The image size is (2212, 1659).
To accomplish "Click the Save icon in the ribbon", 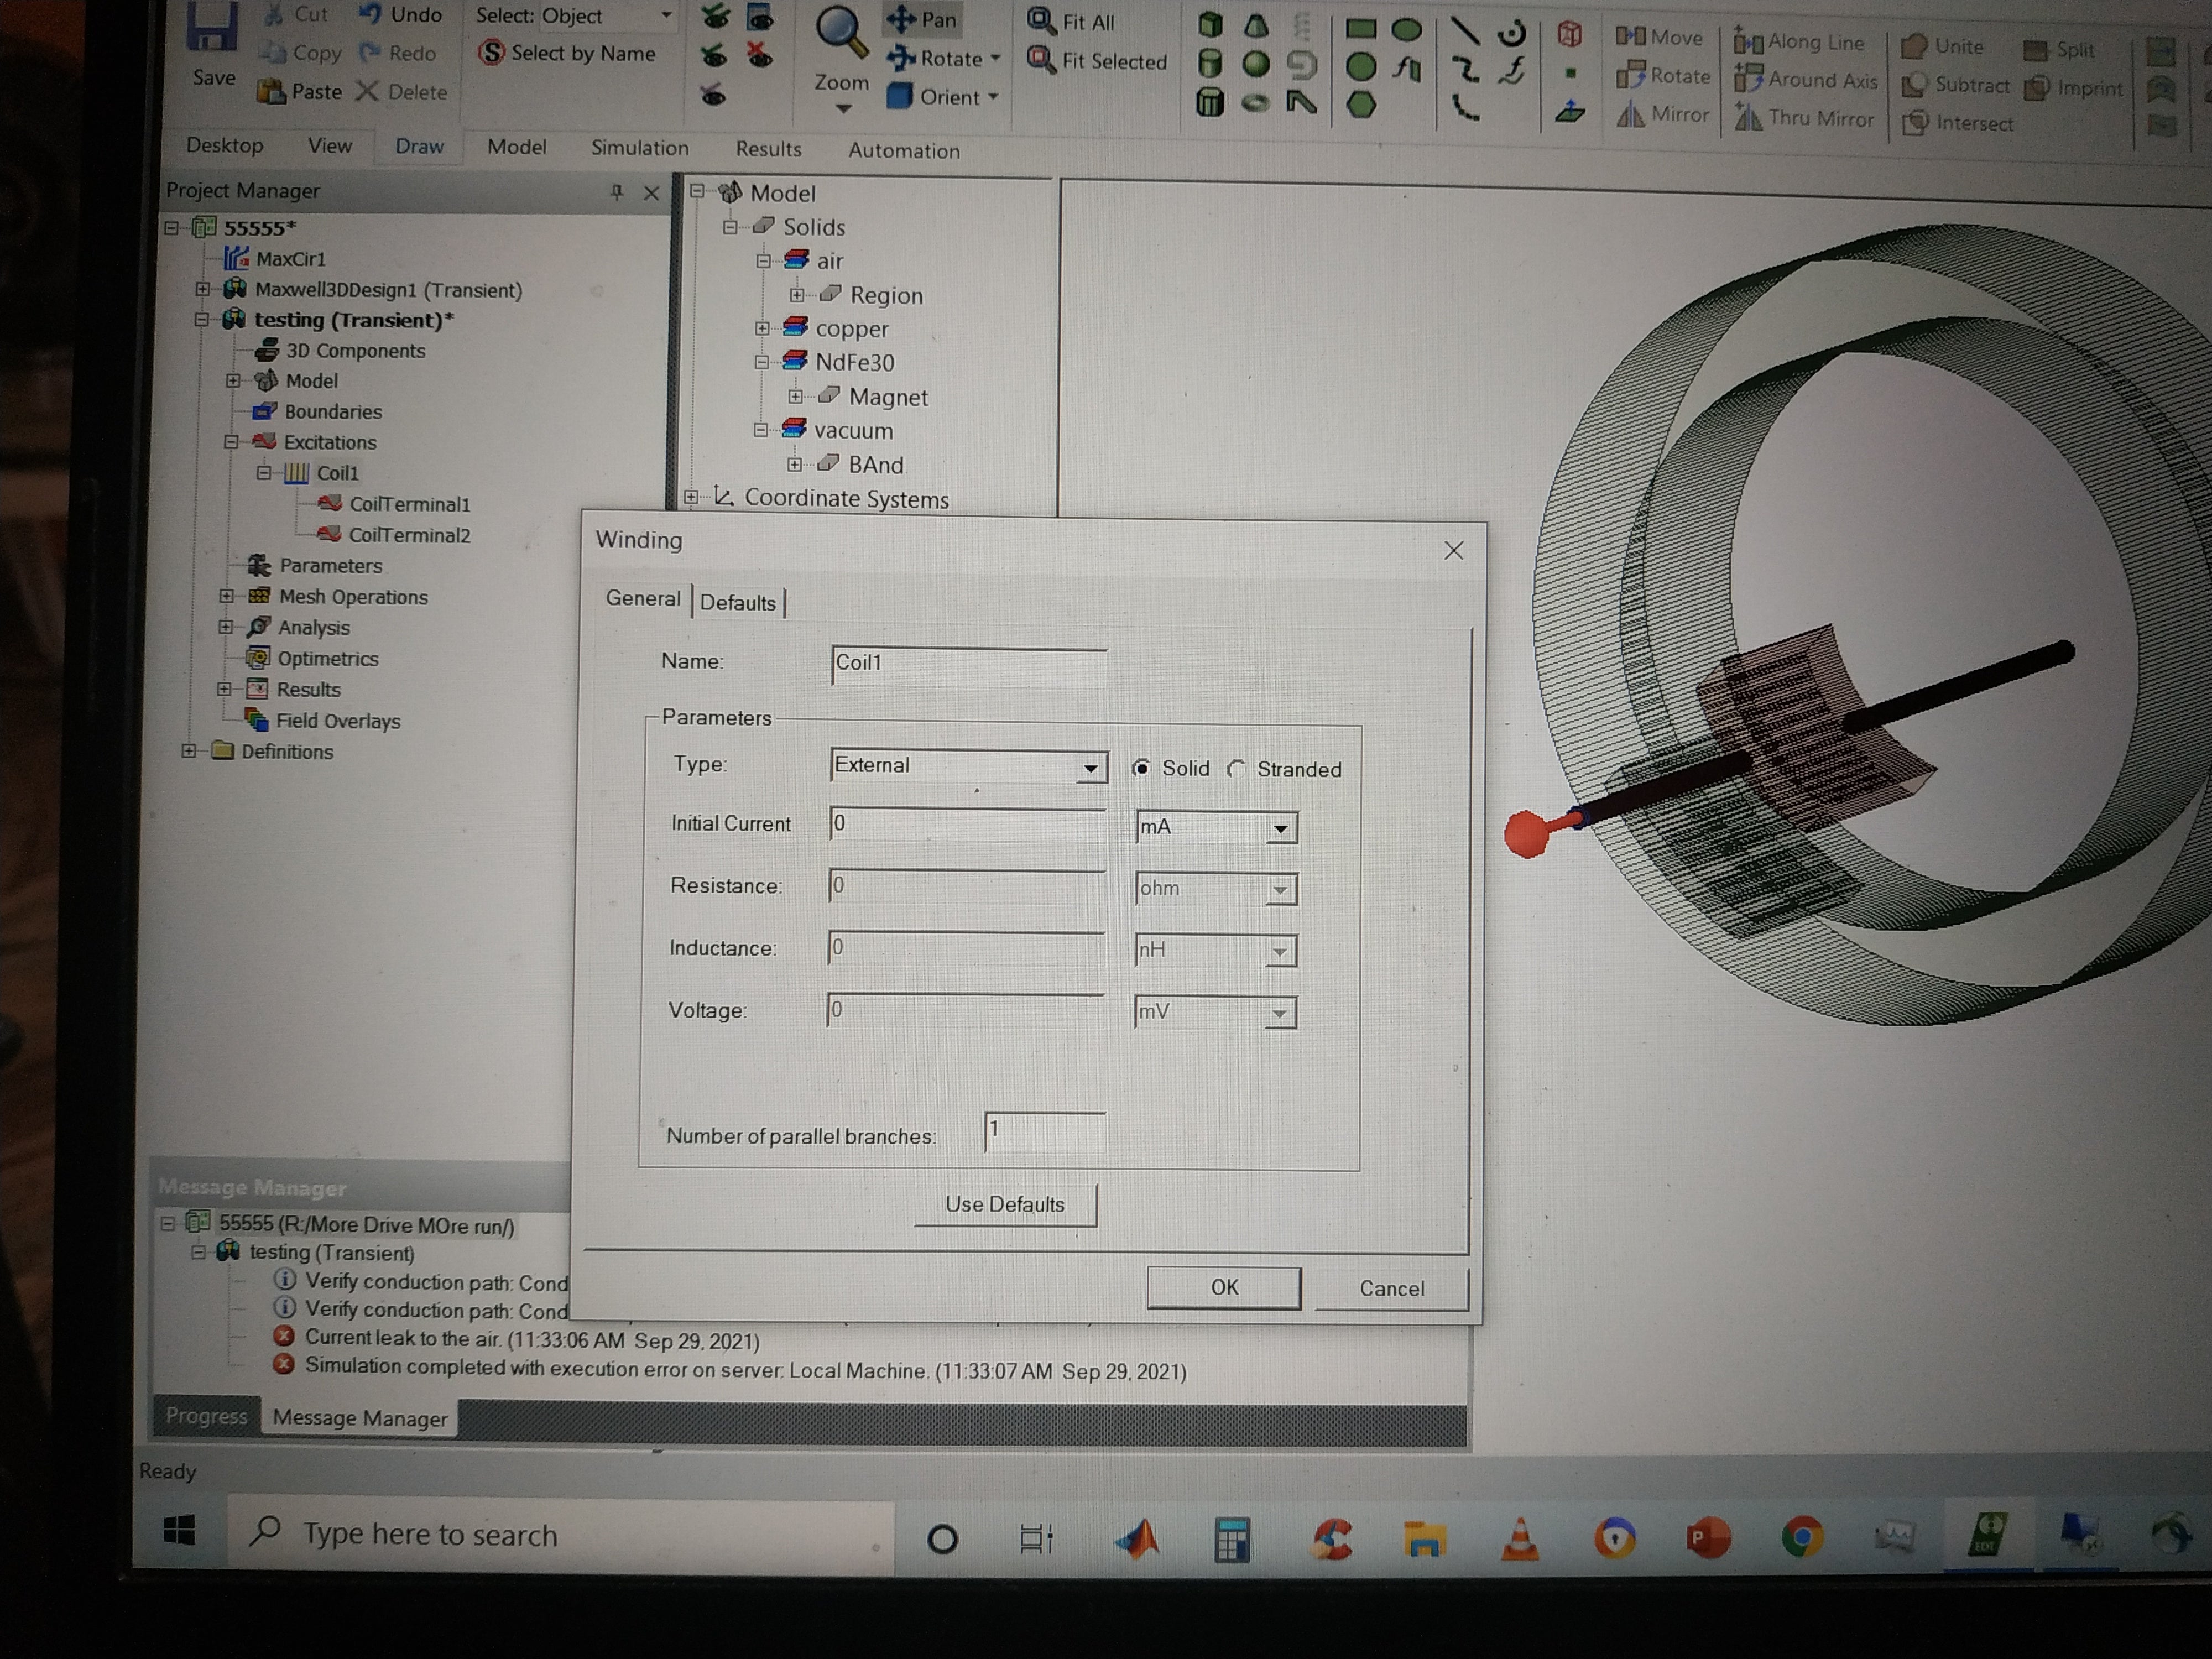I will pos(213,28).
